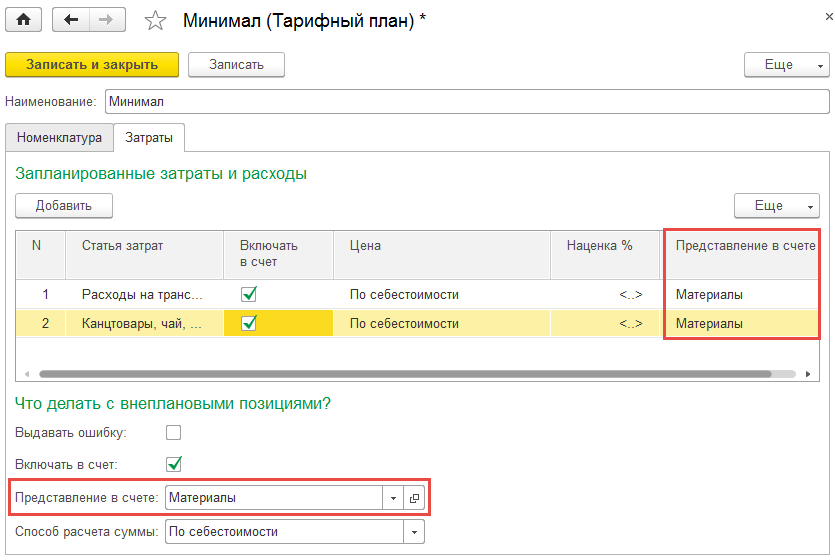Click the Записать и закрыть button
This screenshot has width=835, height=560.
click(x=92, y=65)
